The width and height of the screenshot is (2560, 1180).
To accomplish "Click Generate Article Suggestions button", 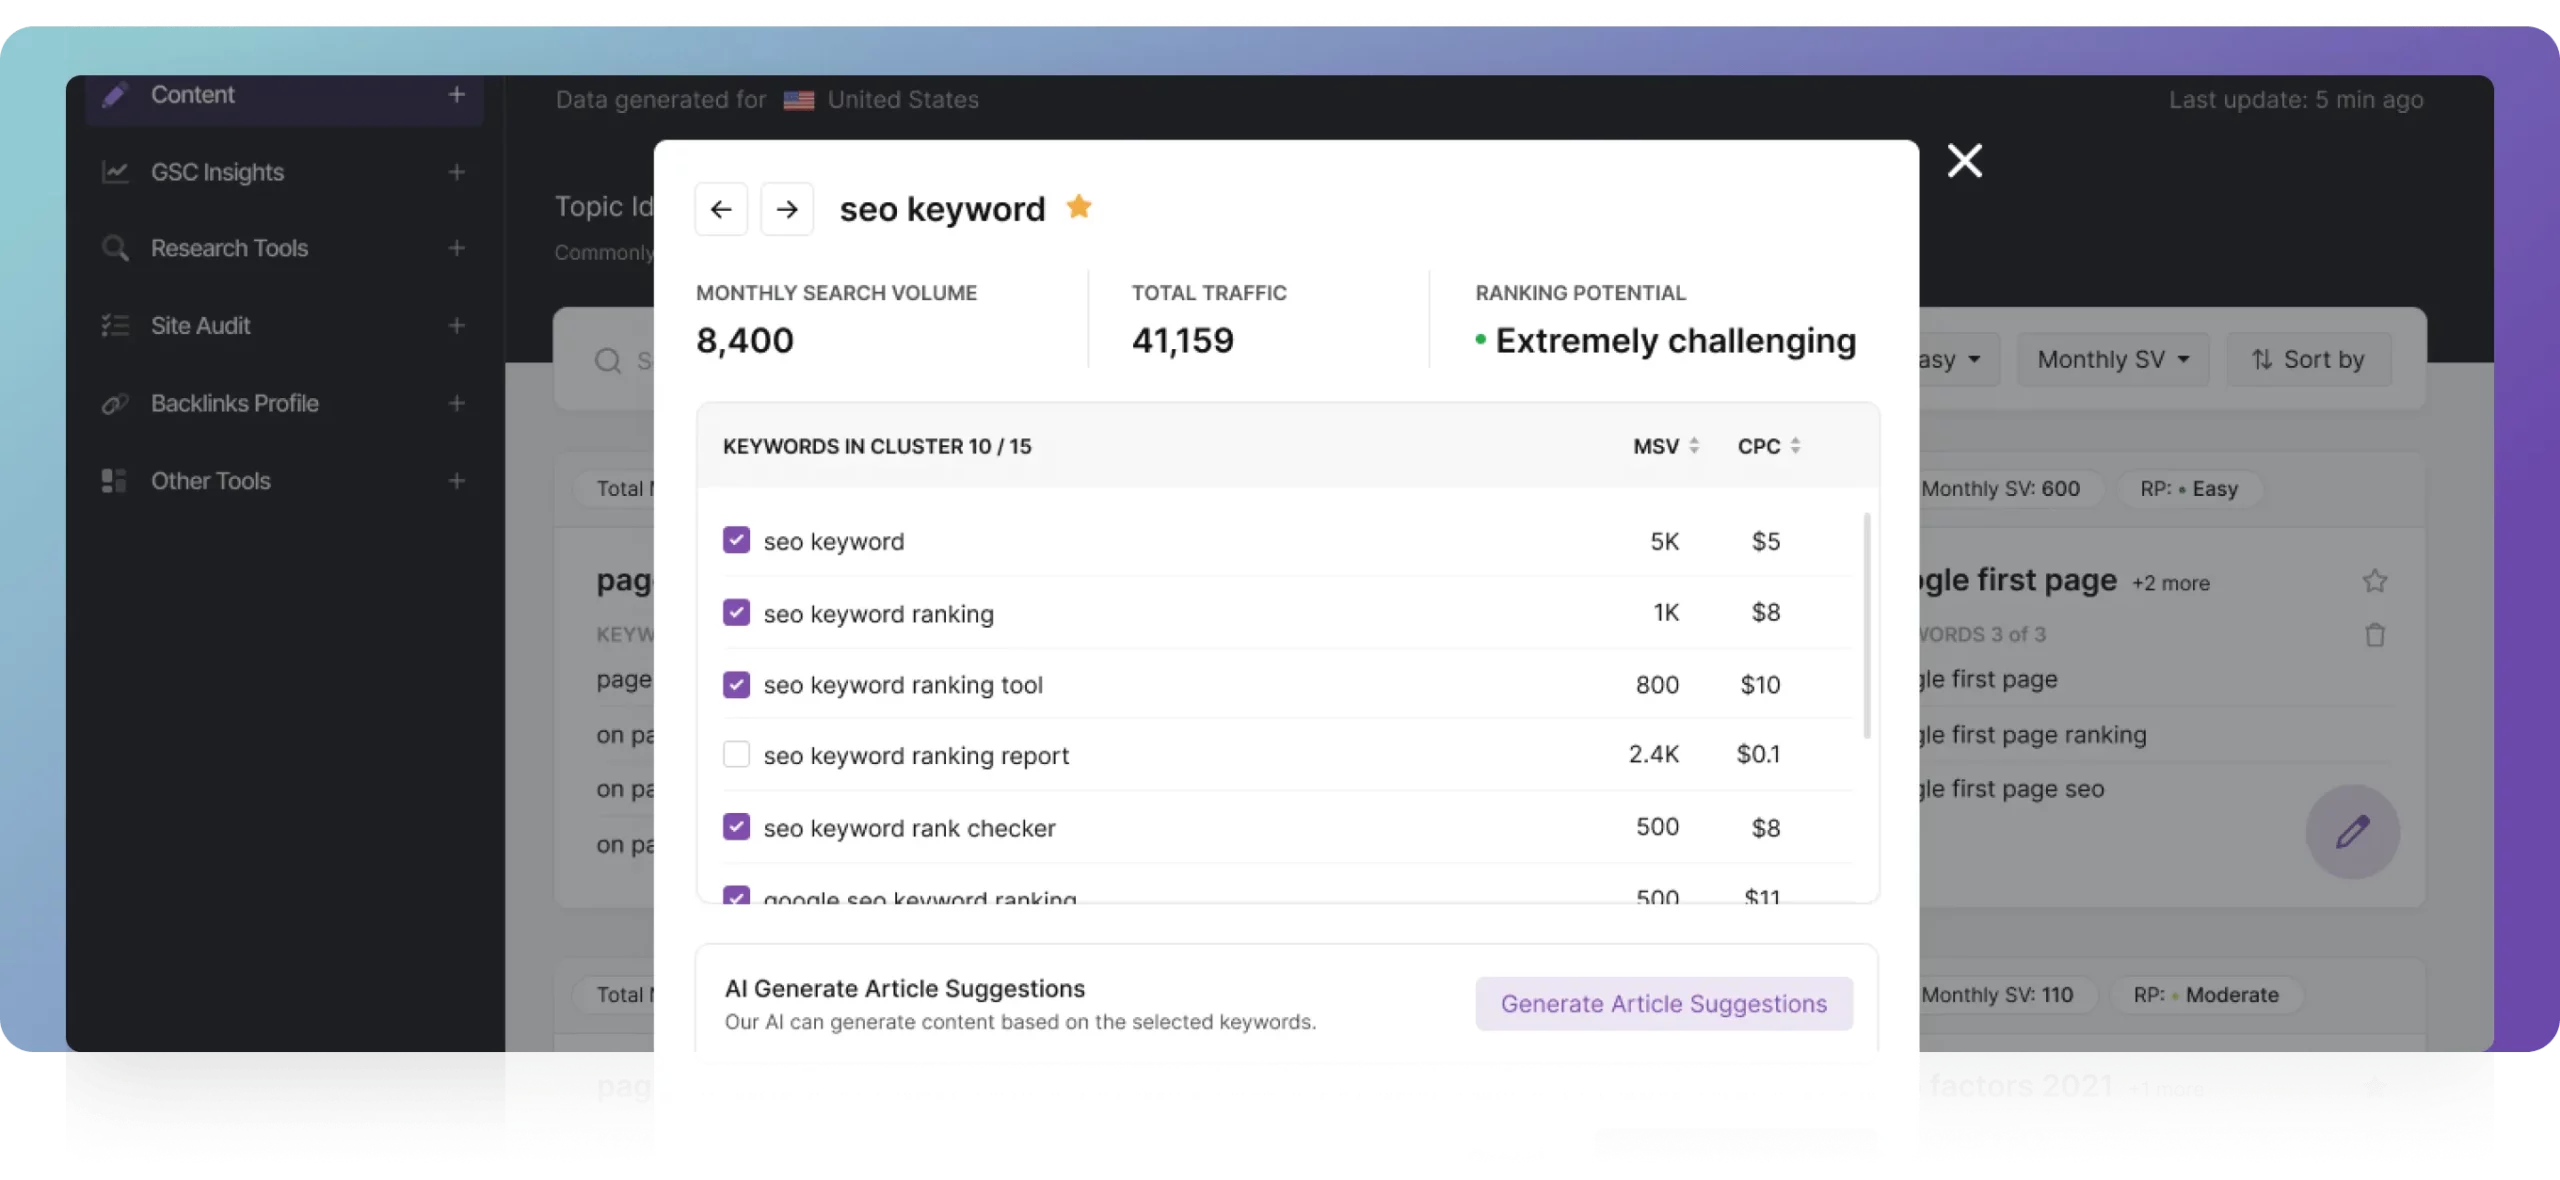I will coord(1664,1004).
